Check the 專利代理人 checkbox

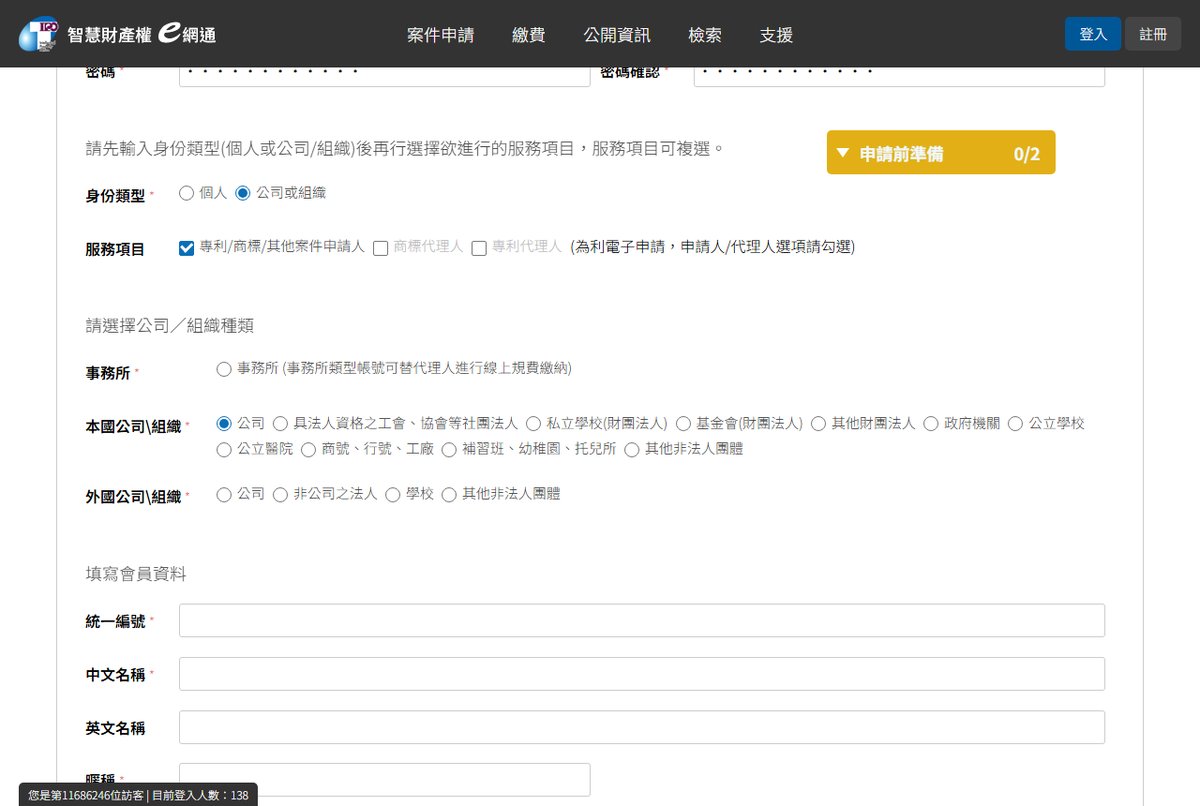[x=478, y=248]
